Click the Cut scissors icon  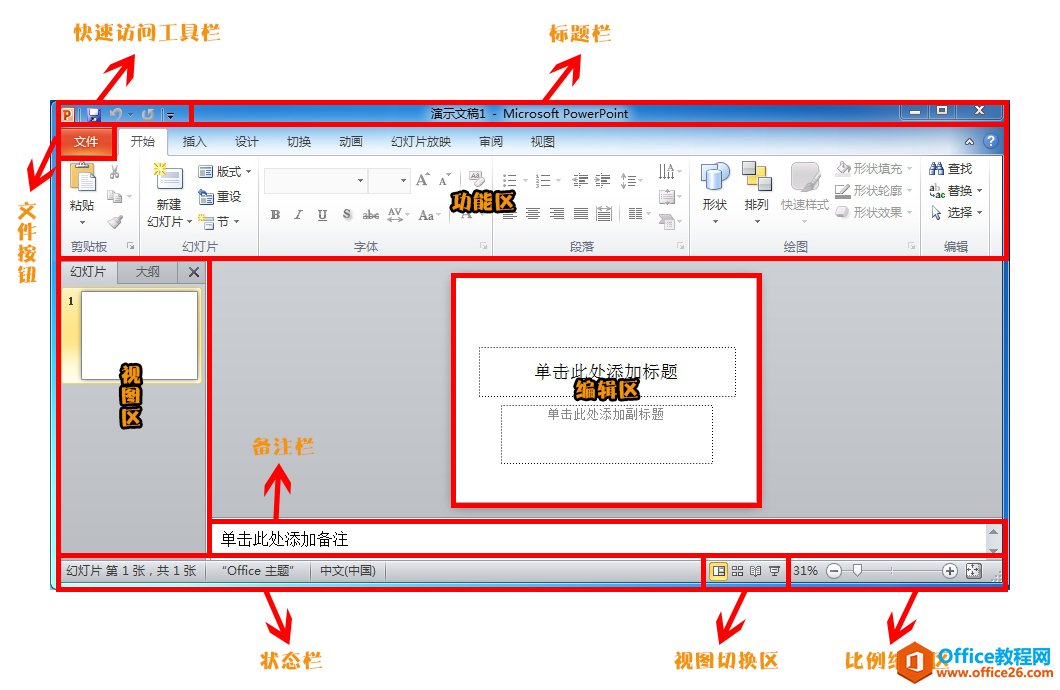coord(115,172)
